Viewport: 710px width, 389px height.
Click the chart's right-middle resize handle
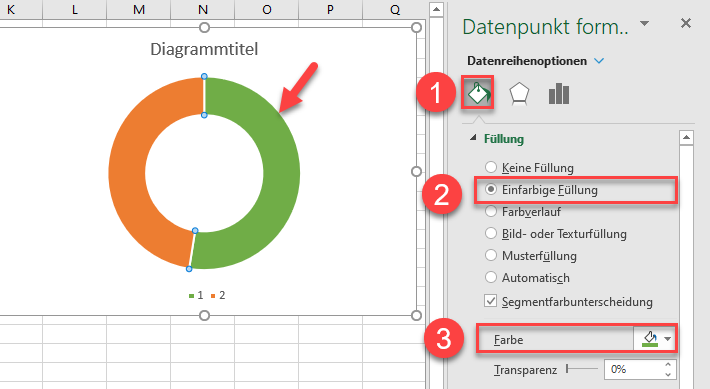(416, 171)
